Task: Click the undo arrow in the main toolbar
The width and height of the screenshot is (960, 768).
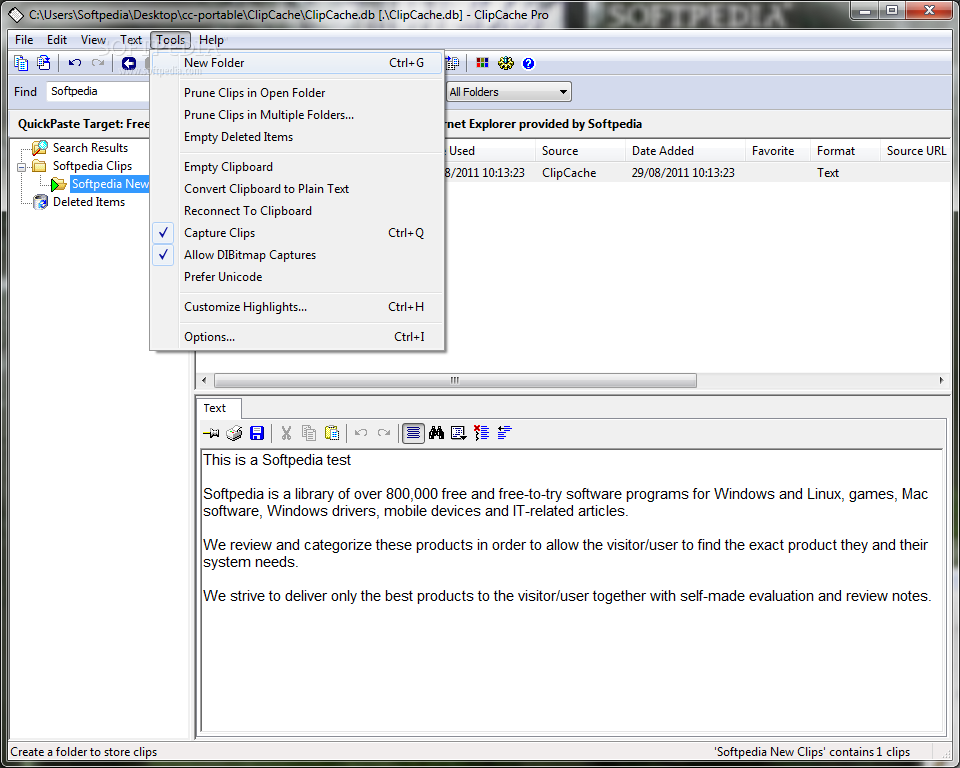Action: (x=75, y=63)
